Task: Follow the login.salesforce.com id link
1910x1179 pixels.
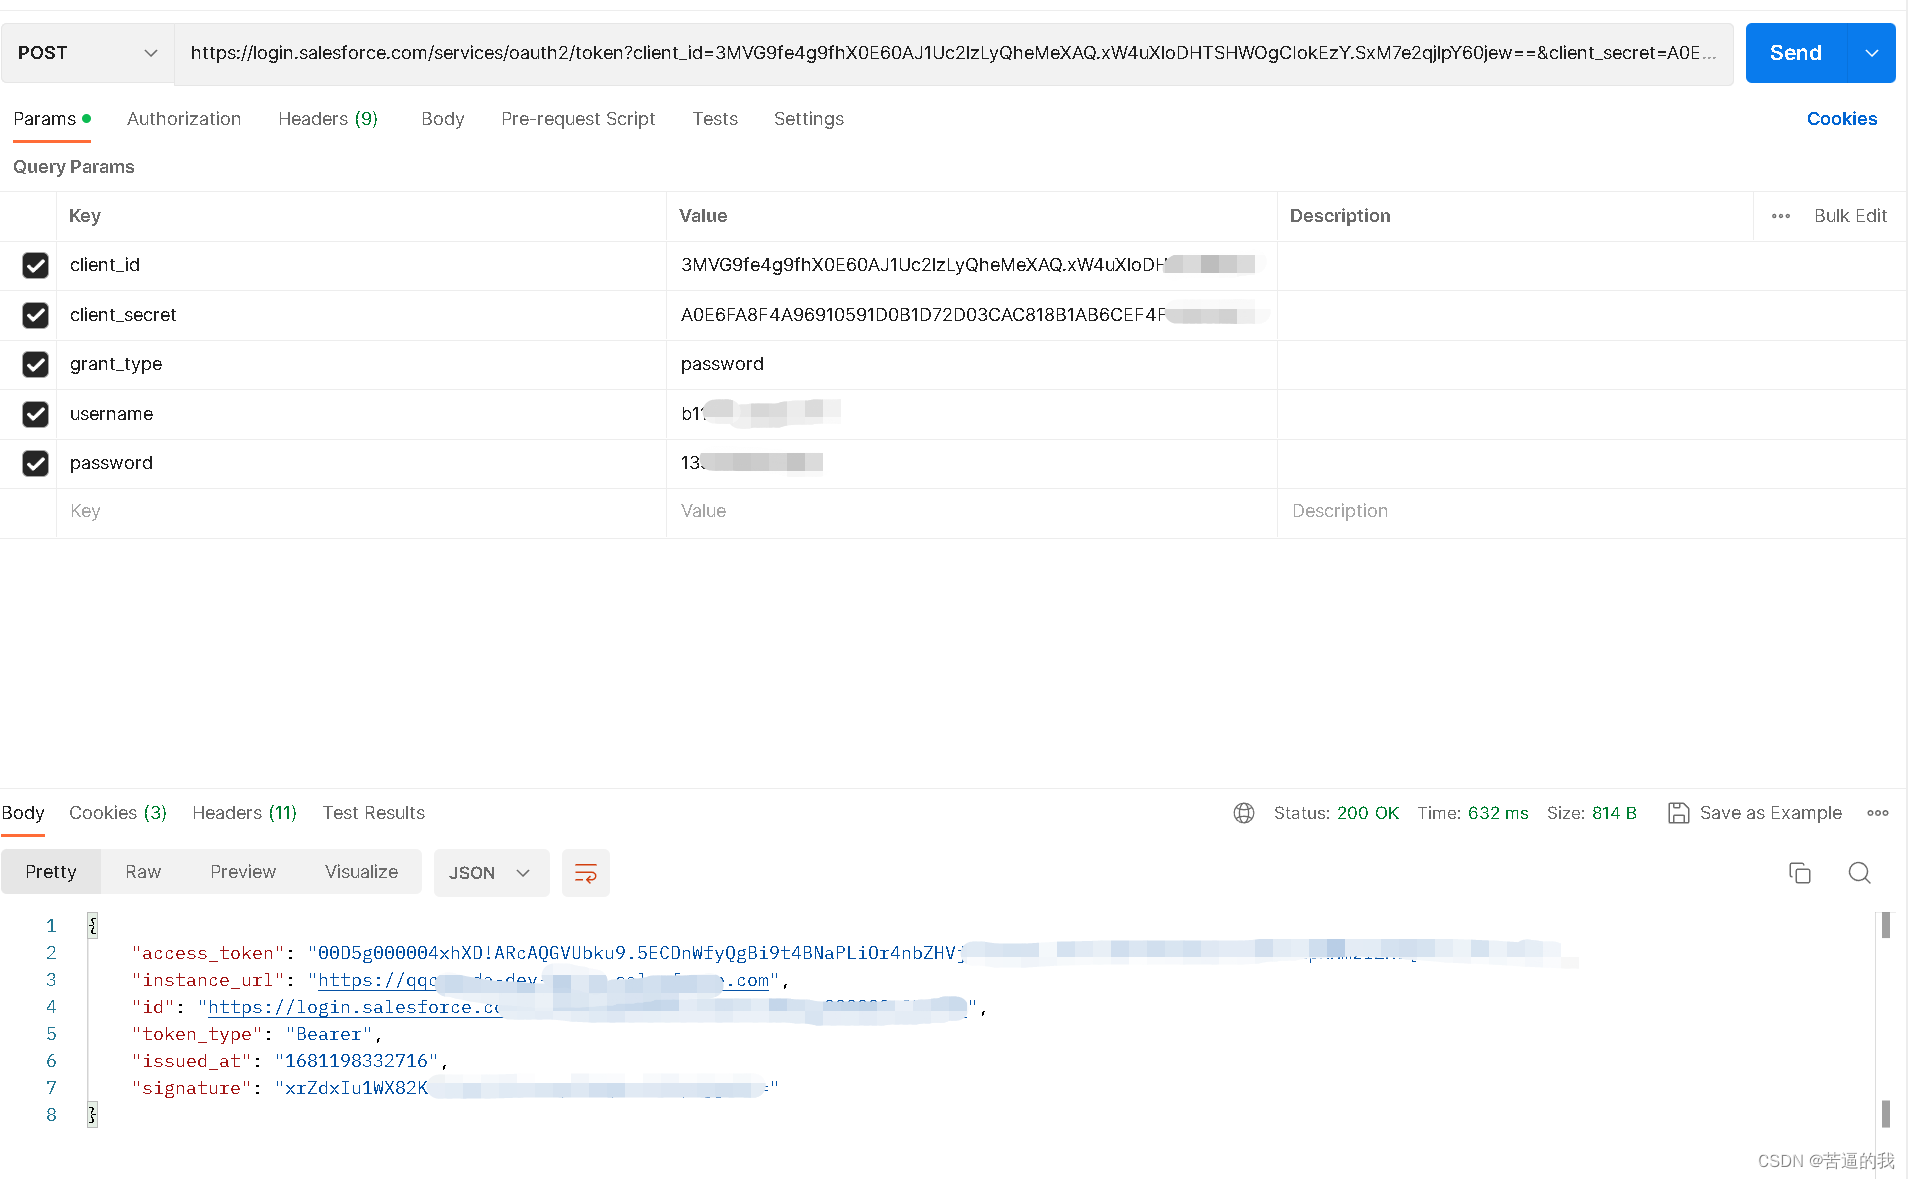Action: pos(352,1007)
